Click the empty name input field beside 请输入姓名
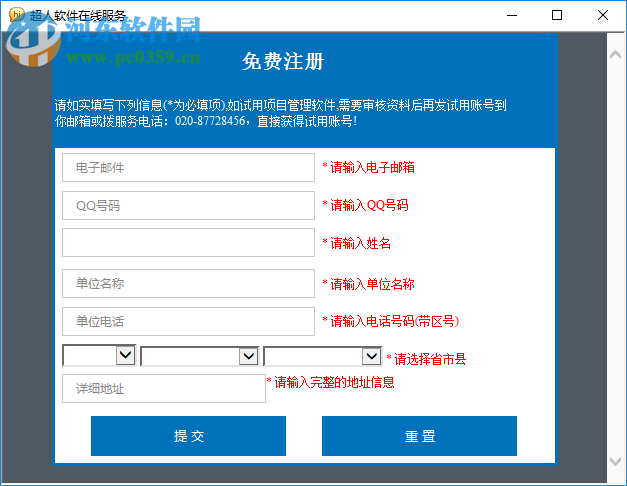627x486 pixels. [188, 243]
